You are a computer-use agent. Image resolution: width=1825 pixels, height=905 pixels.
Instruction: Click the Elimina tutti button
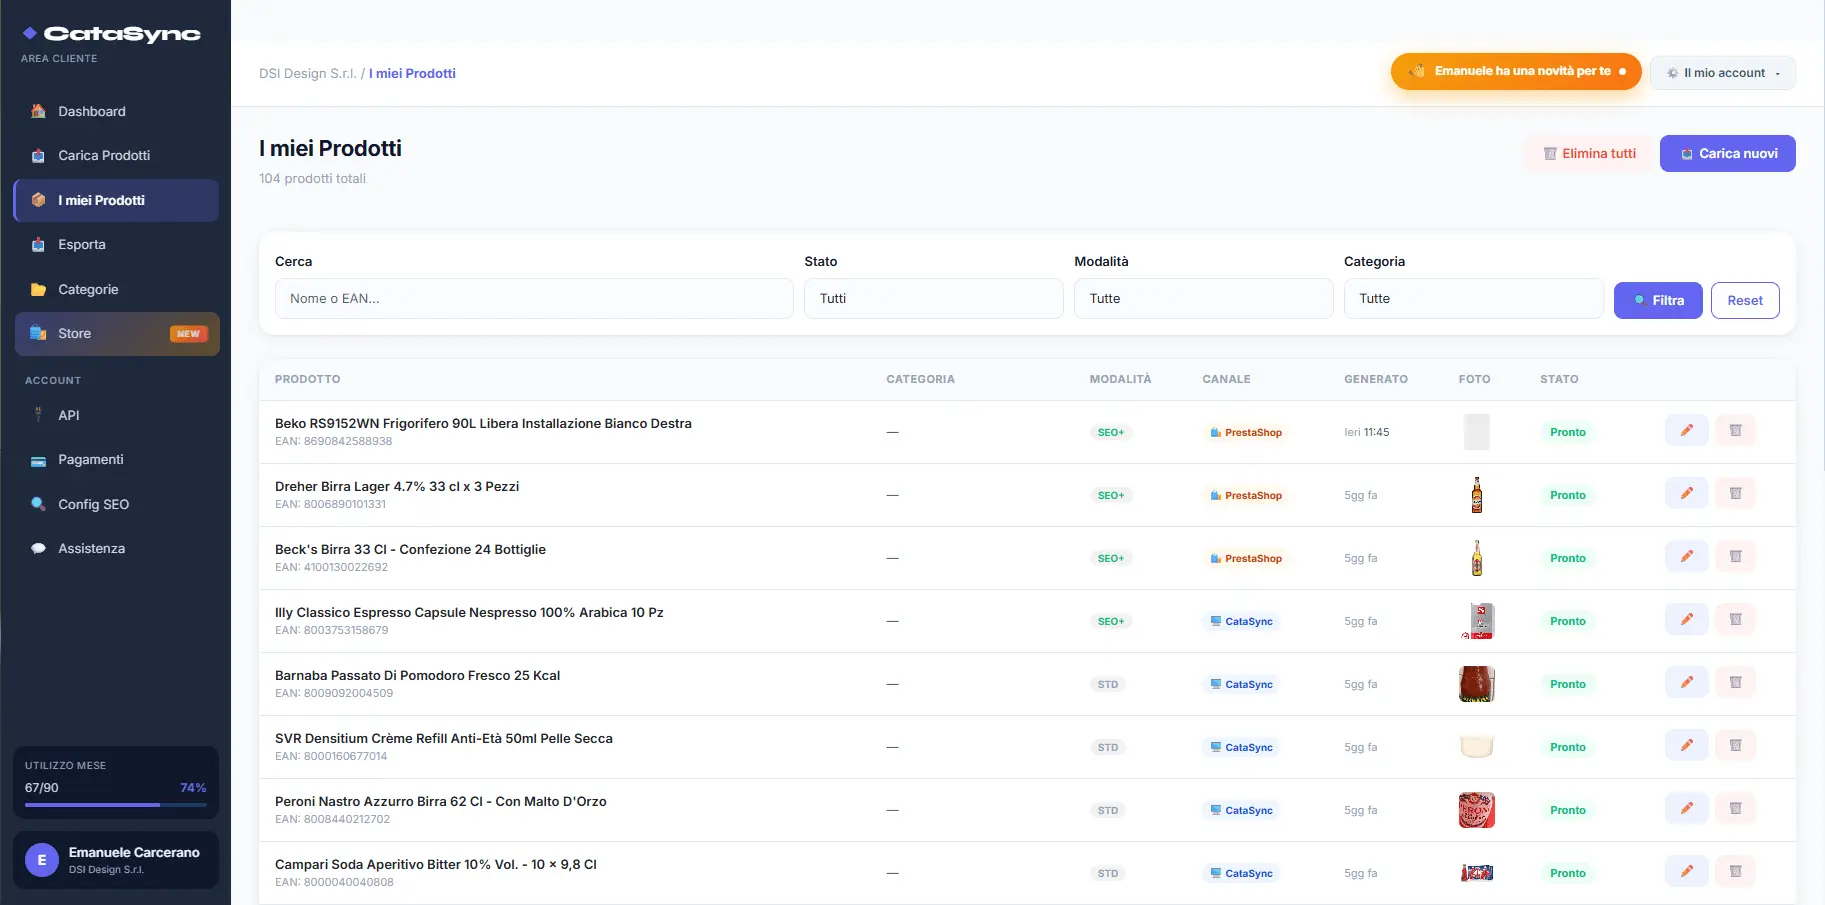(x=1589, y=154)
